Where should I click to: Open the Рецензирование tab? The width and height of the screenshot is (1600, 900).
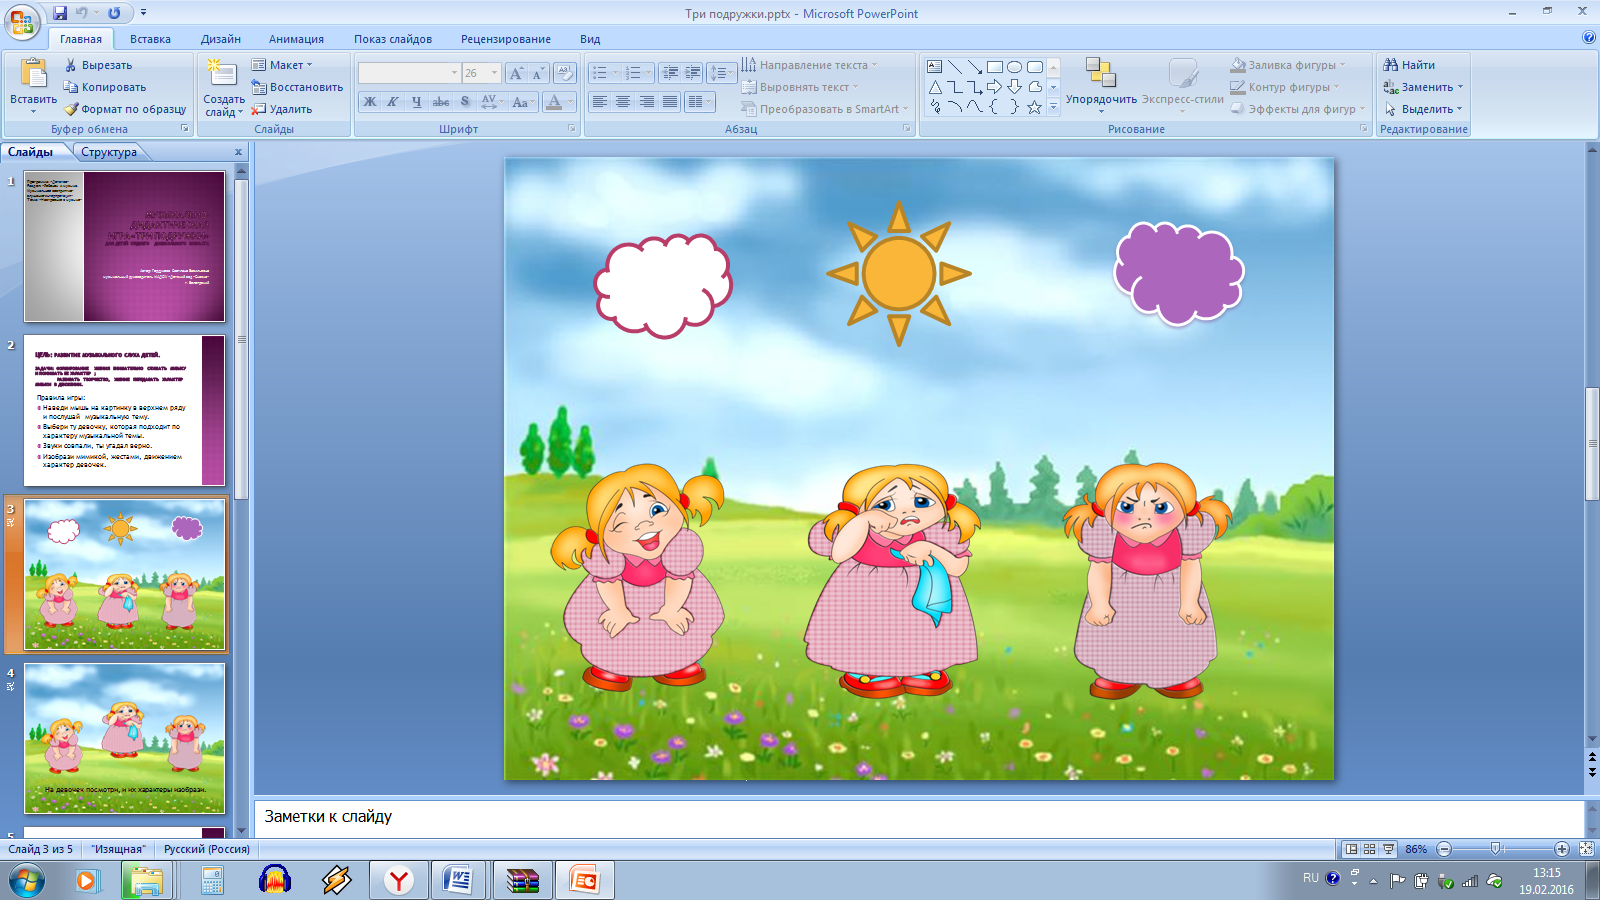[x=506, y=39]
